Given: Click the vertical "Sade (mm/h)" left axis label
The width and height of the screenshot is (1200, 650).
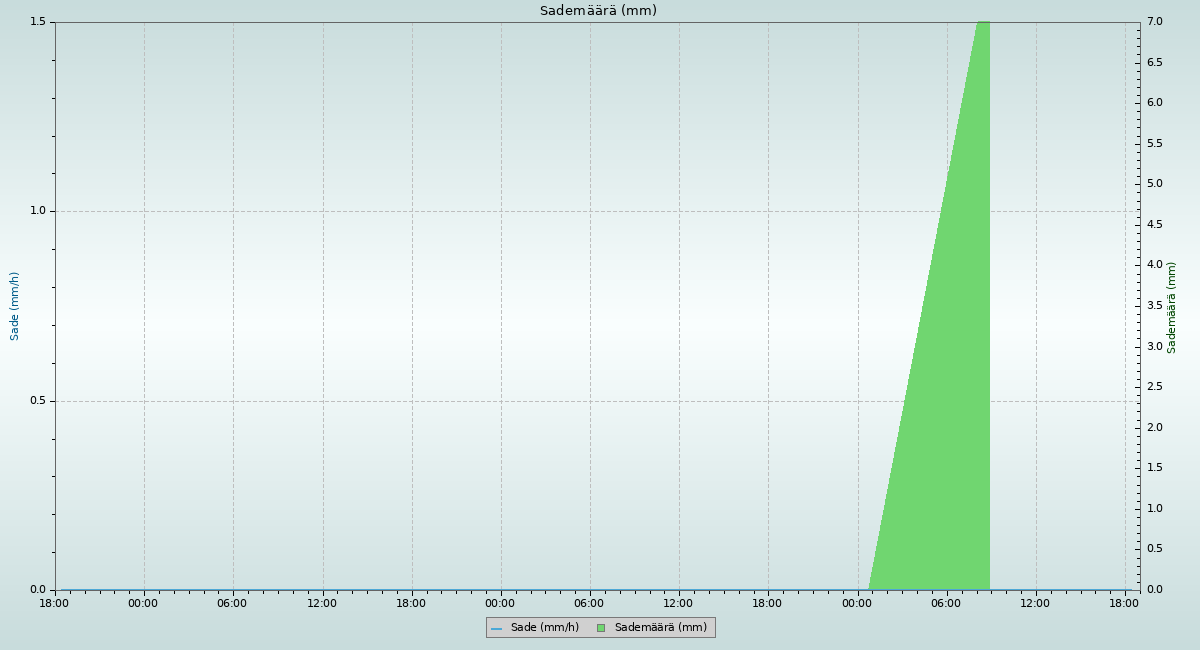Looking at the screenshot, I should click(x=15, y=306).
